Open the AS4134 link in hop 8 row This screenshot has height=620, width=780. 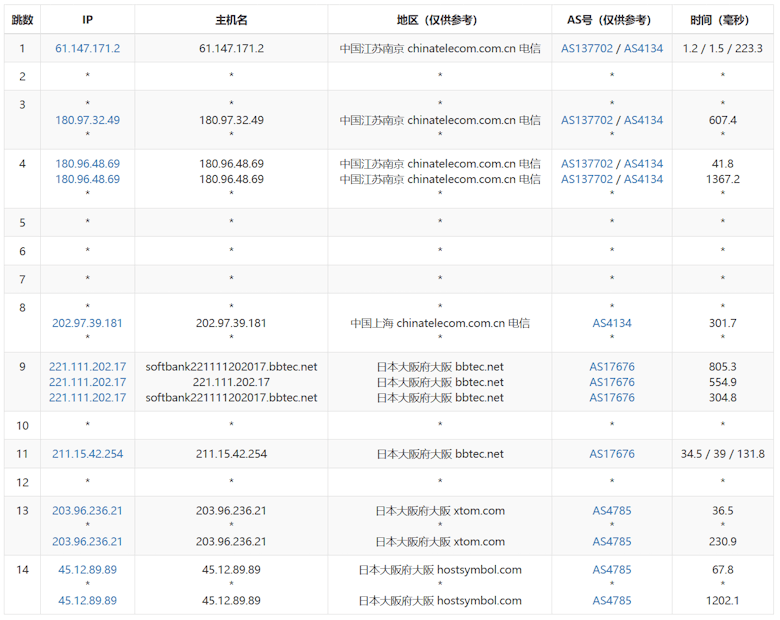[612, 323]
